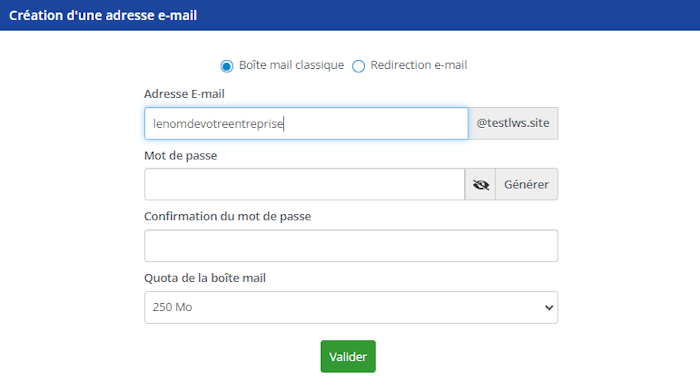Click the Mot de passe label
This screenshot has height=390, width=700.
pyautogui.click(x=181, y=156)
